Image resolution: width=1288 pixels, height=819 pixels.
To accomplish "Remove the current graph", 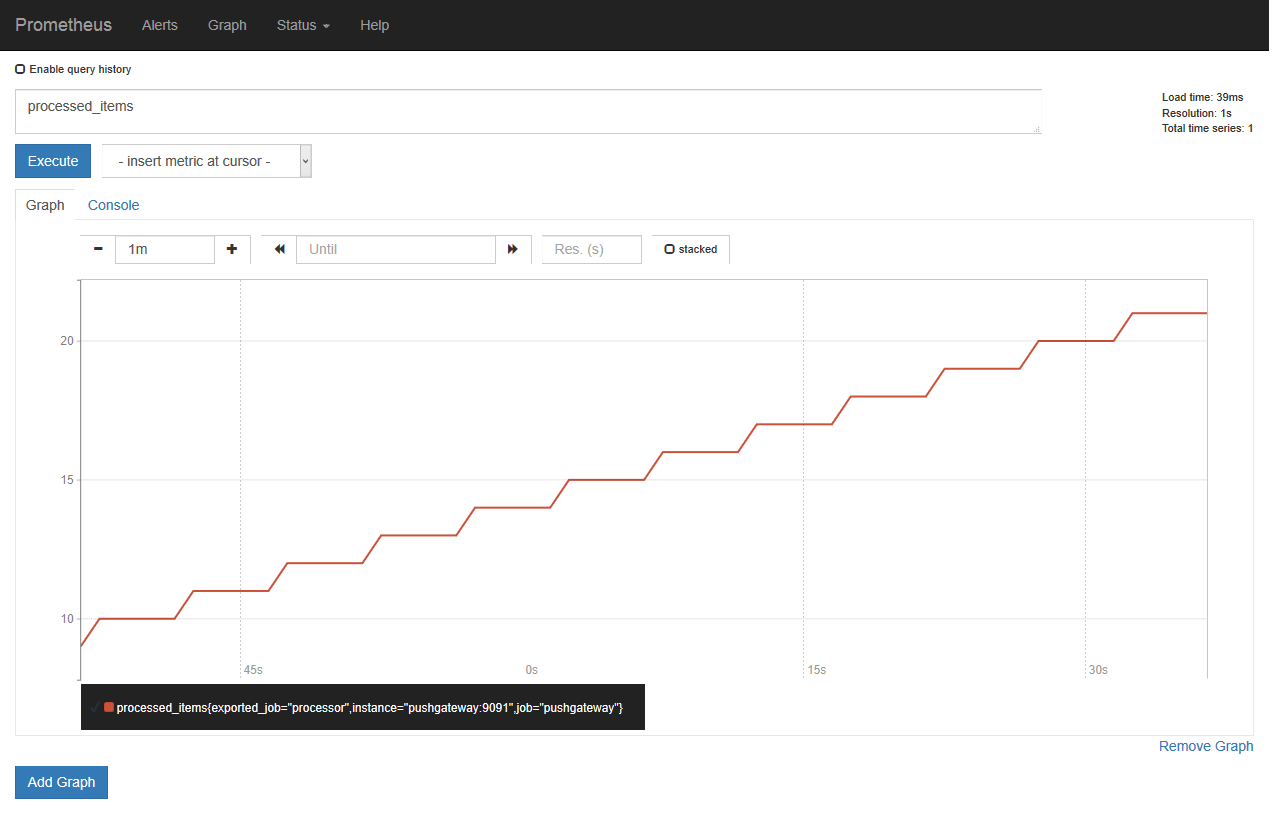I will pos(1205,745).
